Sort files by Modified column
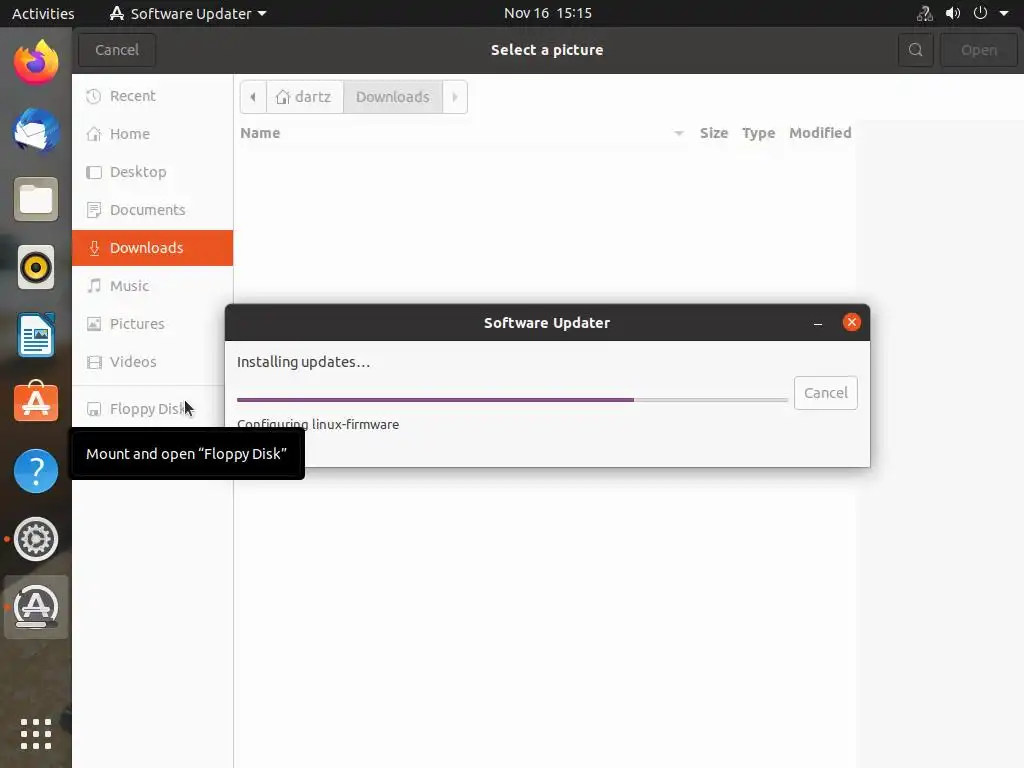 coord(820,133)
